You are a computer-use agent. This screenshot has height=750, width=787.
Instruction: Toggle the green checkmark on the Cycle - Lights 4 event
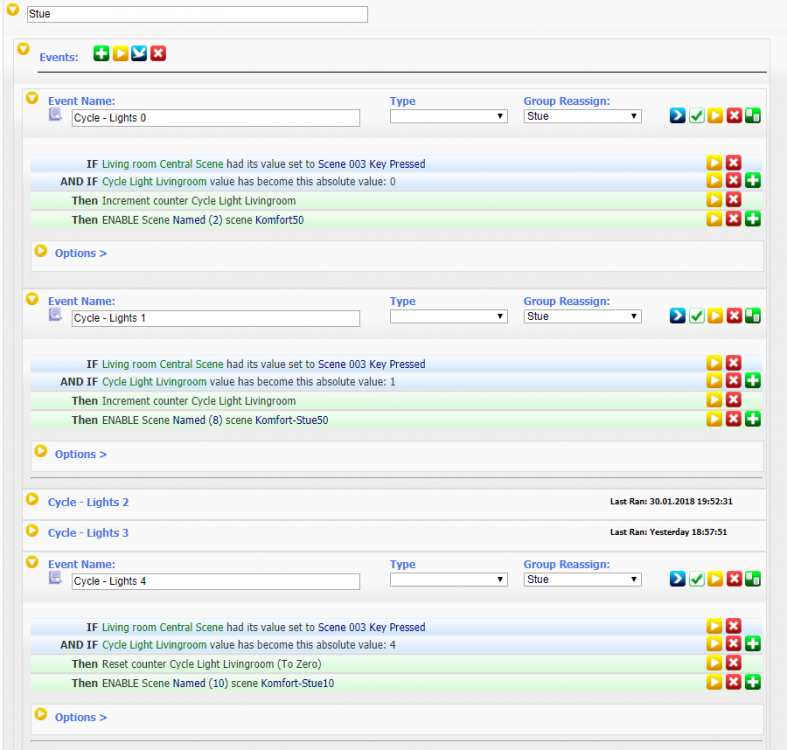[x=696, y=579]
